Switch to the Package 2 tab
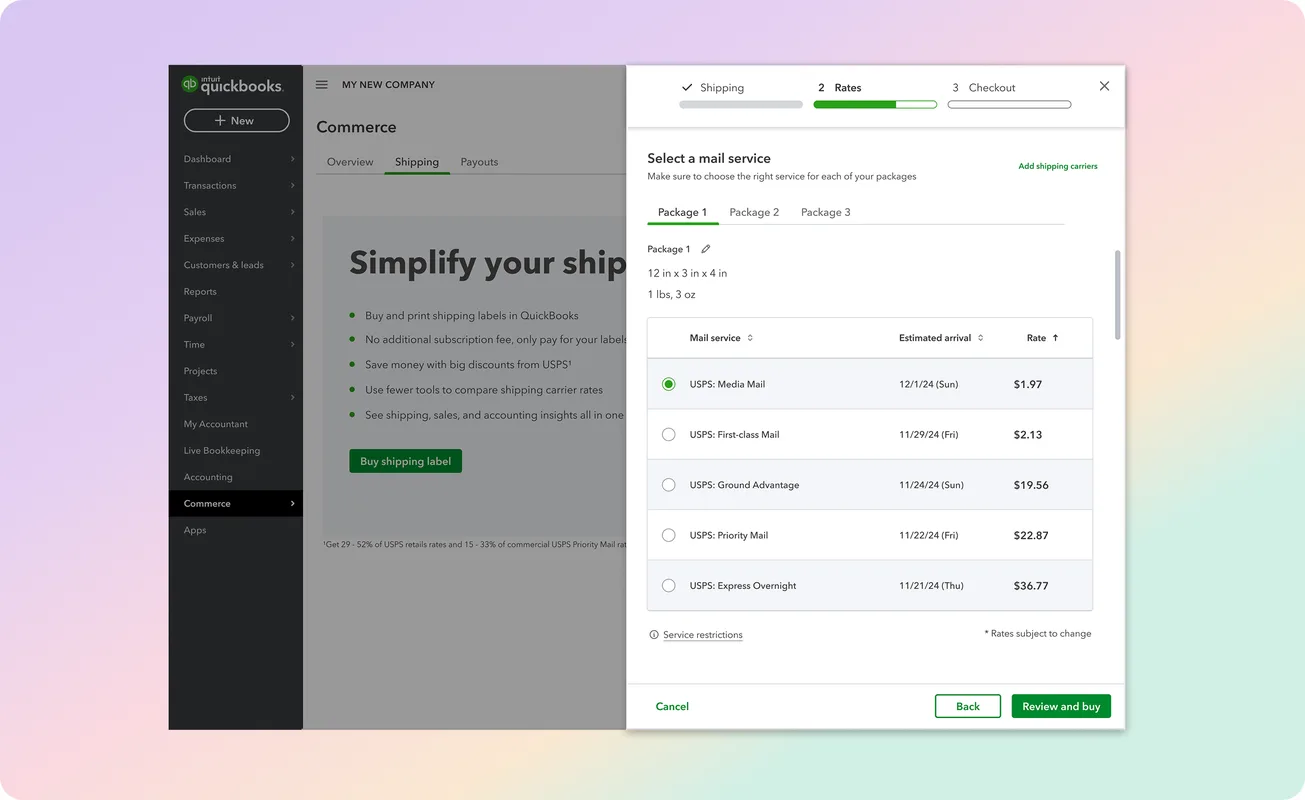Viewport: 1305px width, 800px height. tap(754, 212)
